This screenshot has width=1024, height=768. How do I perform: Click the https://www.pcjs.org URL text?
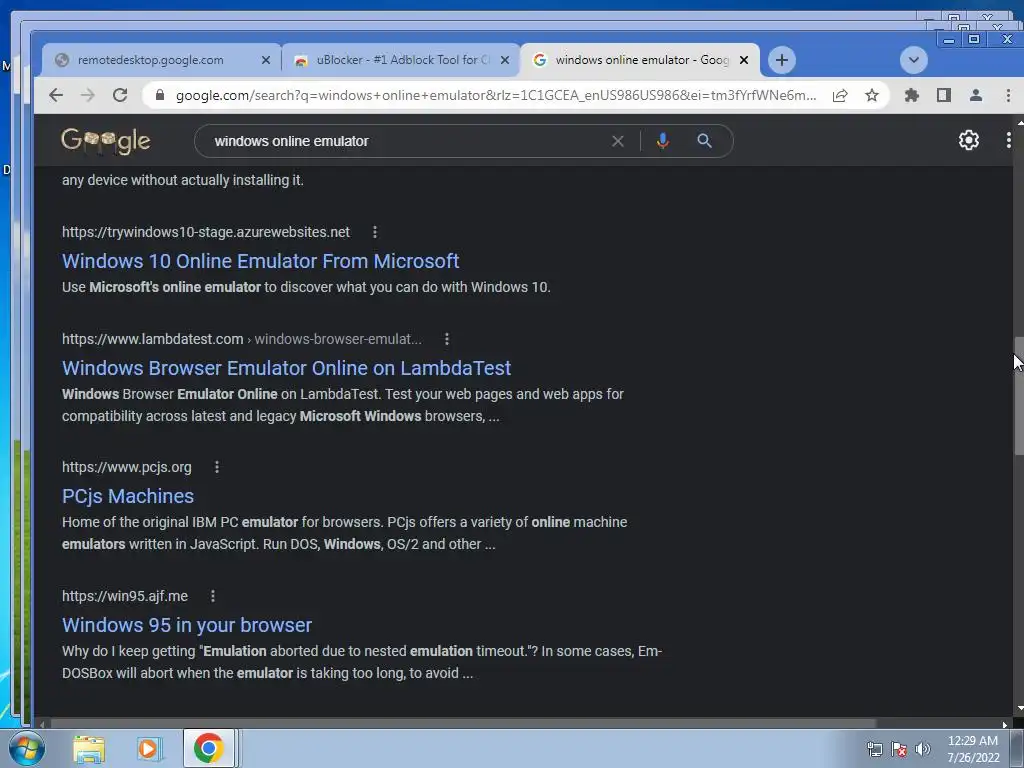pos(127,467)
